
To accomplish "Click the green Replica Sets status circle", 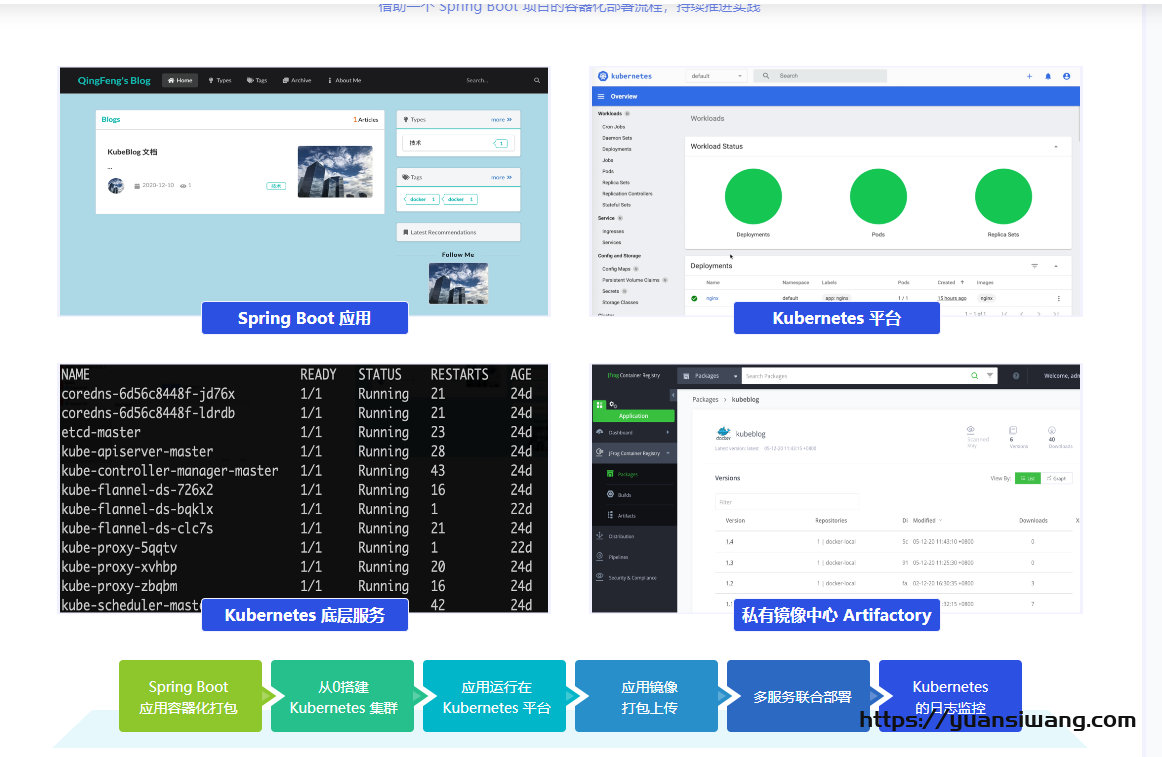I will coord(1003,196).
